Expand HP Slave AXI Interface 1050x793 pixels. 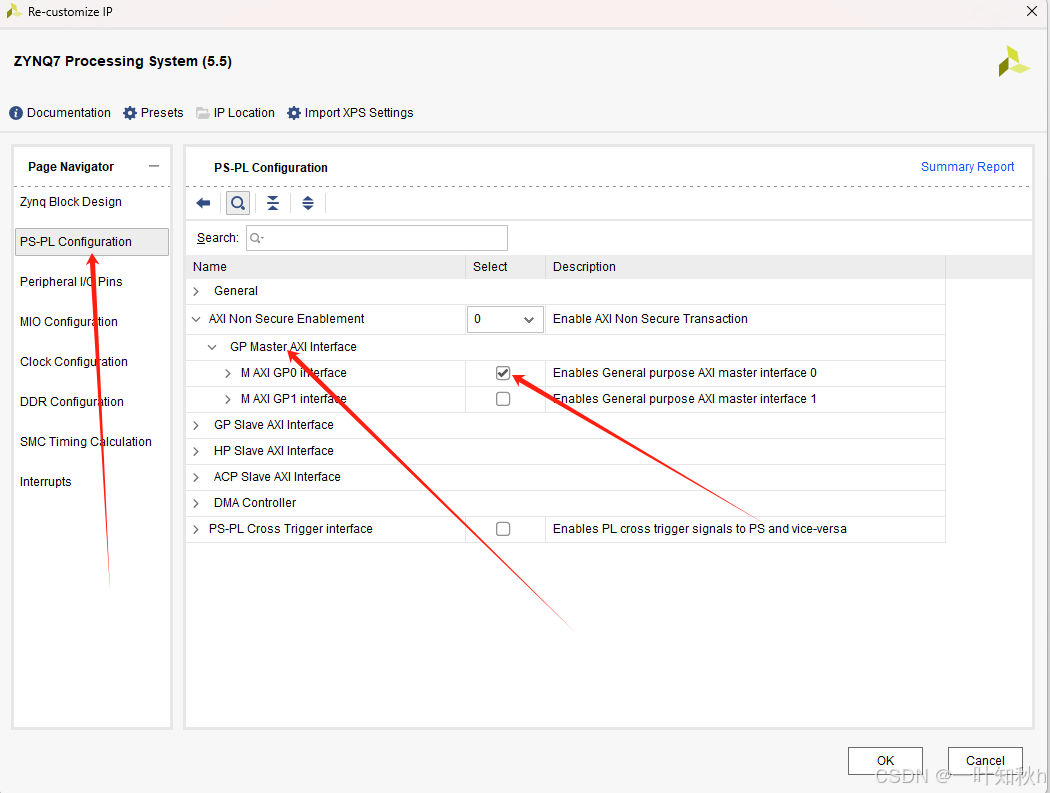point(196,451)
